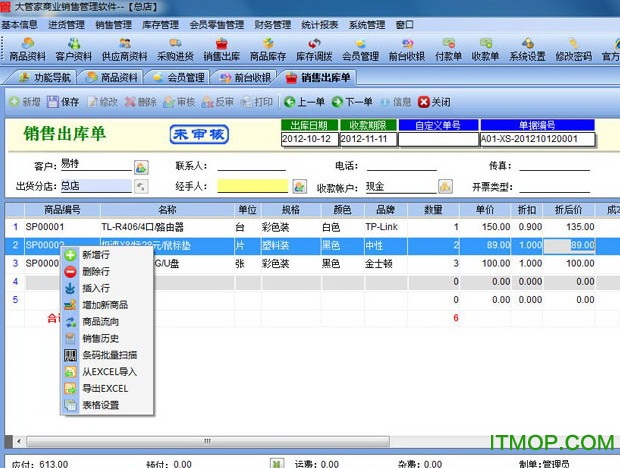Select row SP00001 TL-R406 router
This screenshot has height=468, width=620.
coord(312,227)
